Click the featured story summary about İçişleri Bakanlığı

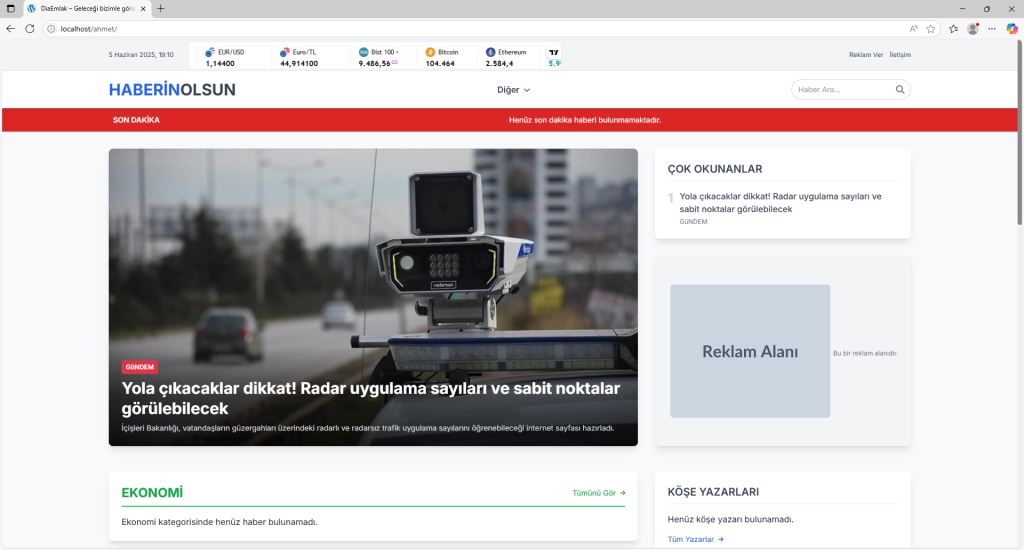click(x=368, y=429)
